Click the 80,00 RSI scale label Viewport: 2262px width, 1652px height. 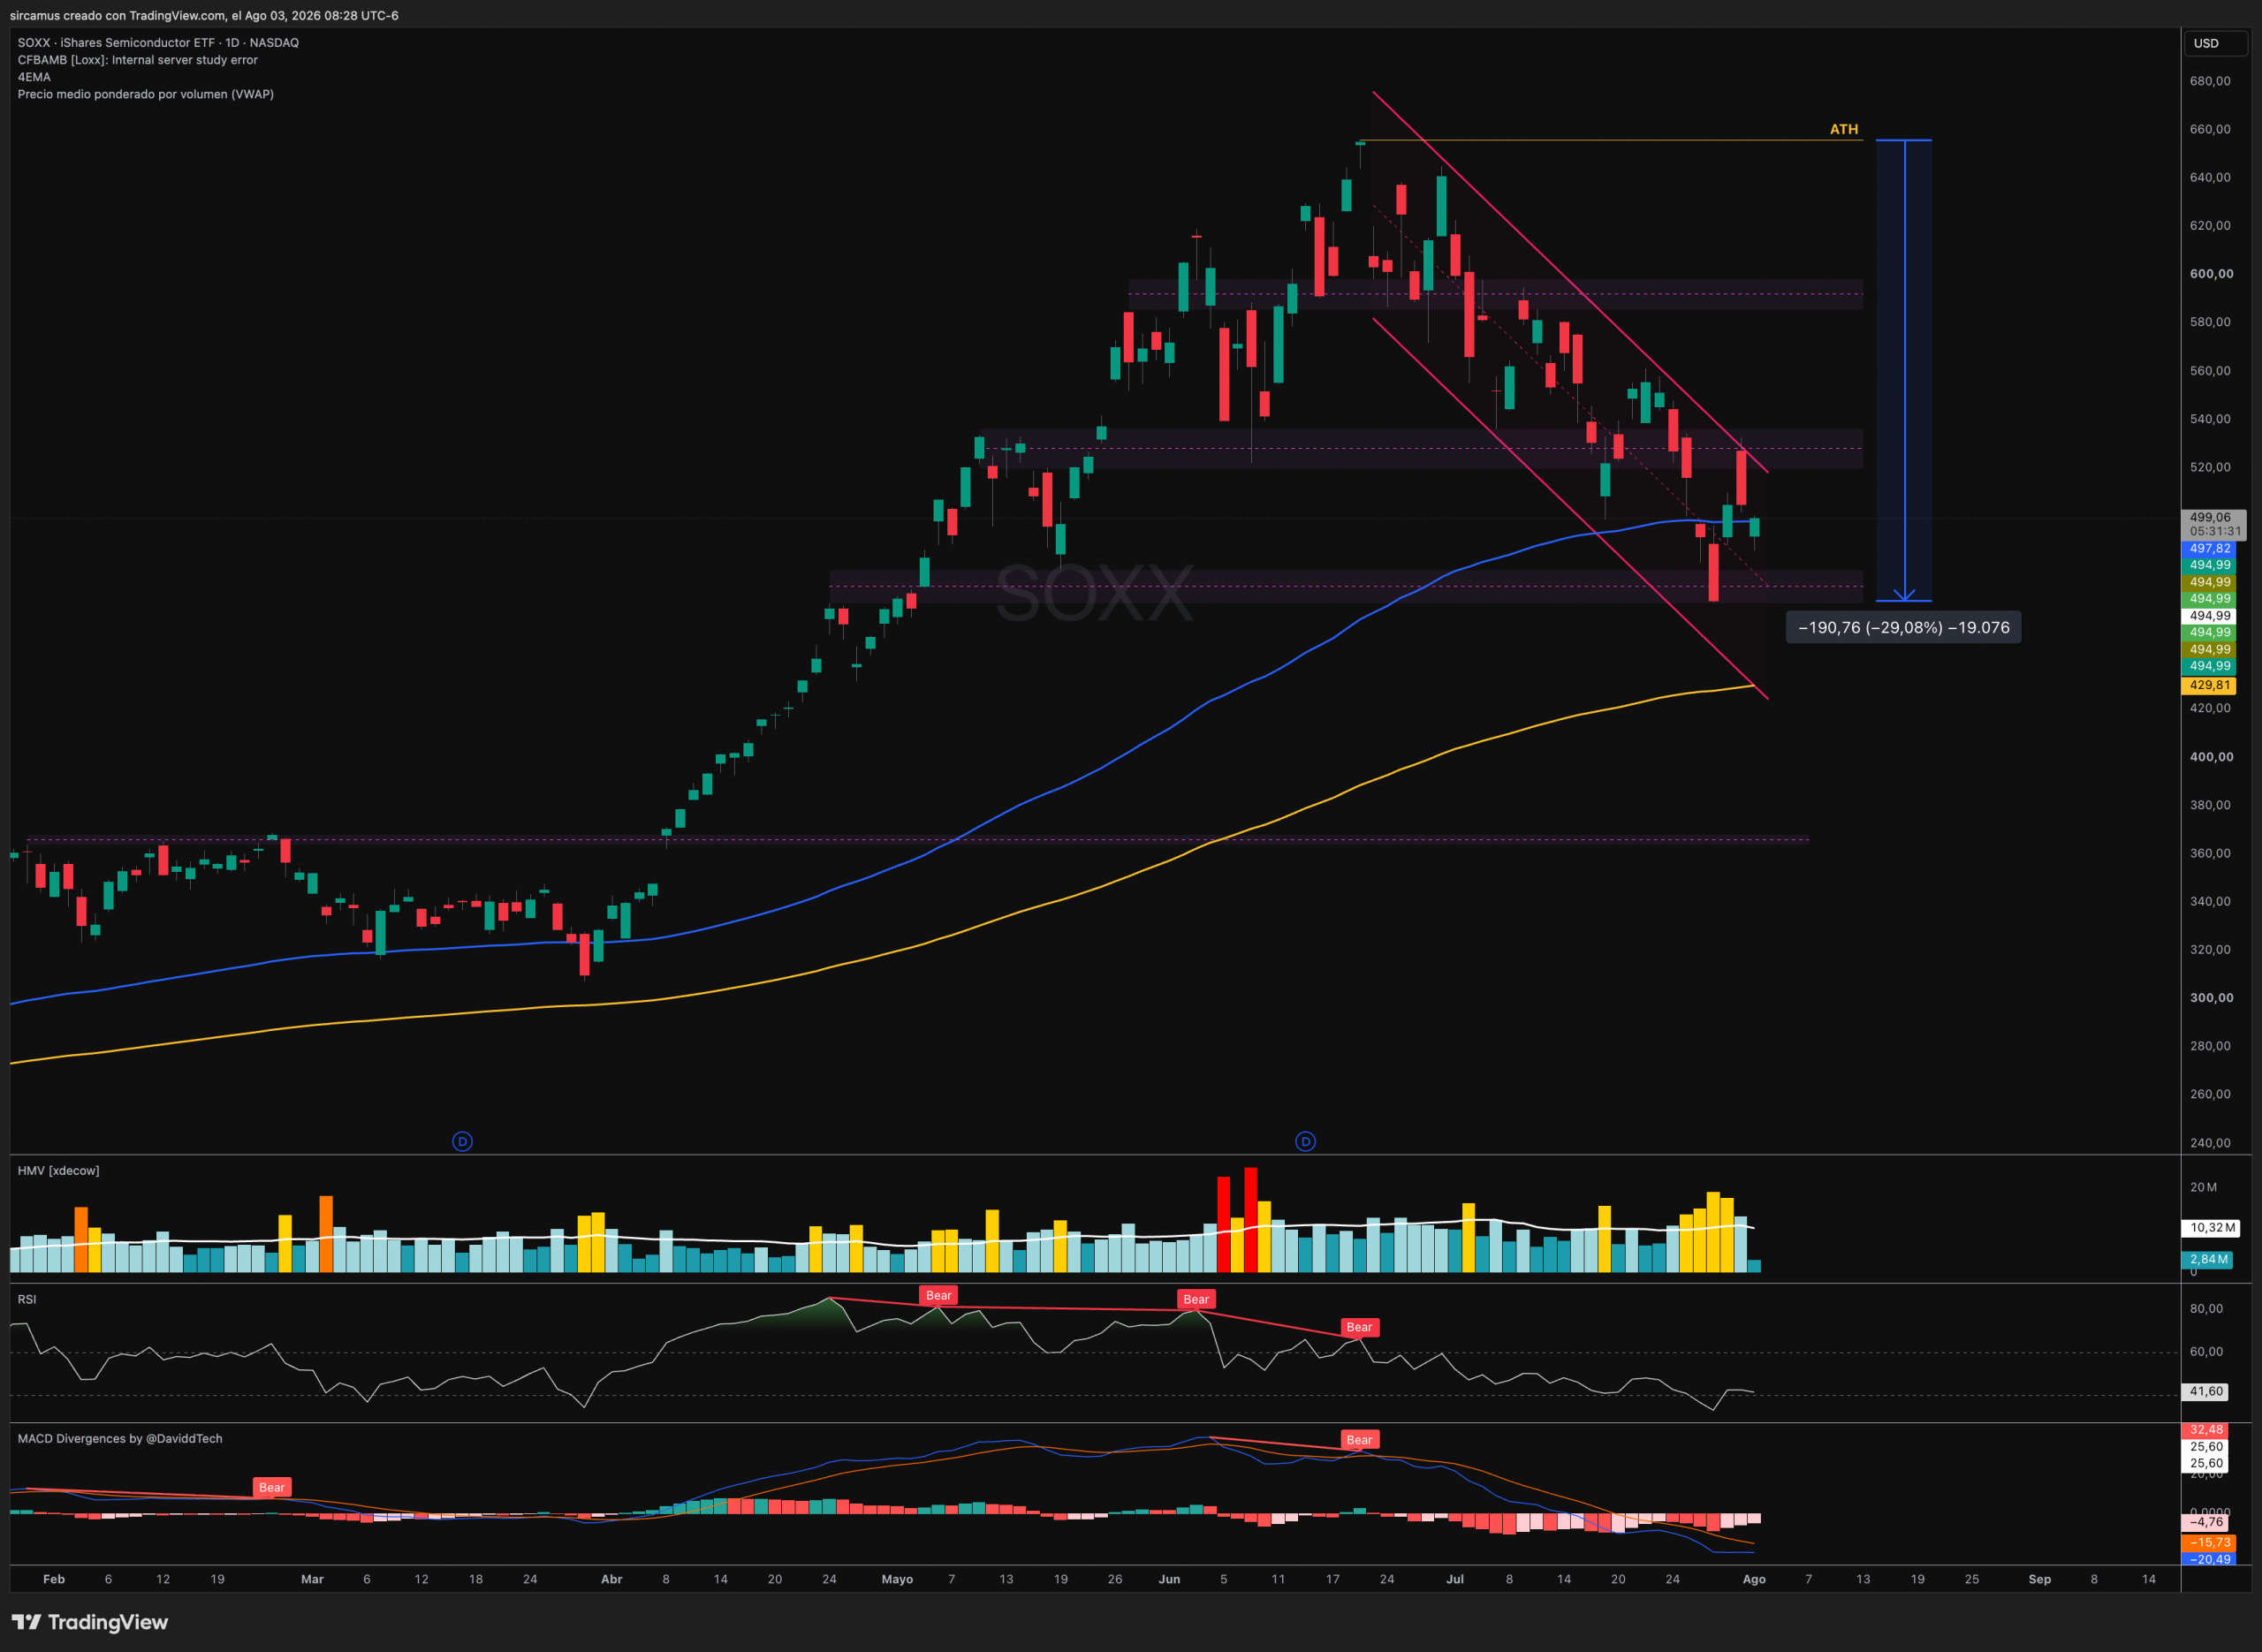pos(2207,1309)
